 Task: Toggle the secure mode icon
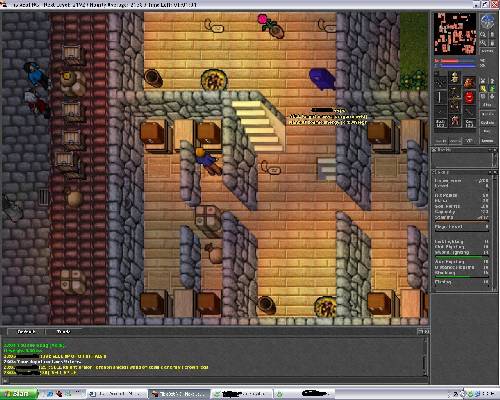click(492, 97)
